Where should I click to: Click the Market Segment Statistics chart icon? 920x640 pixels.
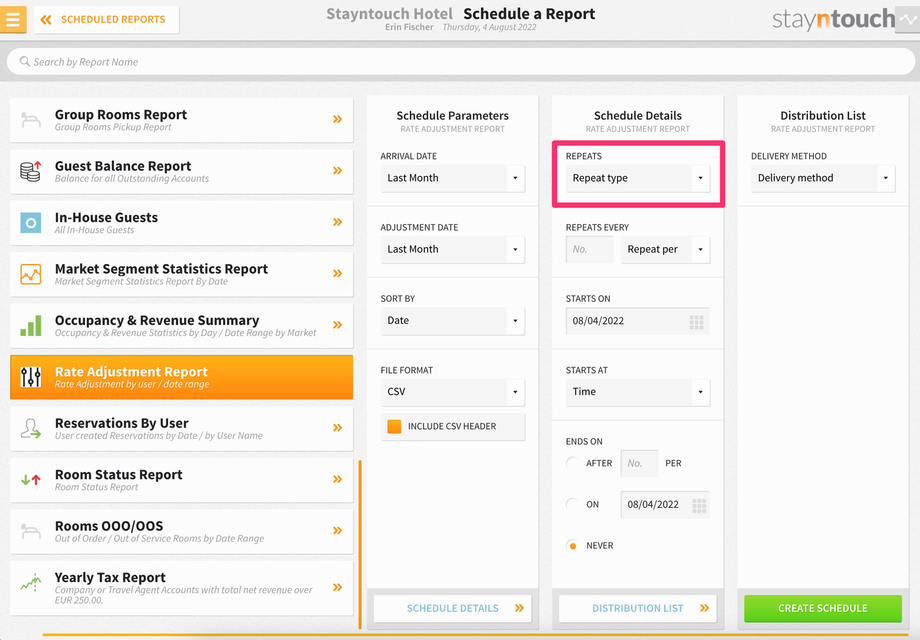[31, 274]
